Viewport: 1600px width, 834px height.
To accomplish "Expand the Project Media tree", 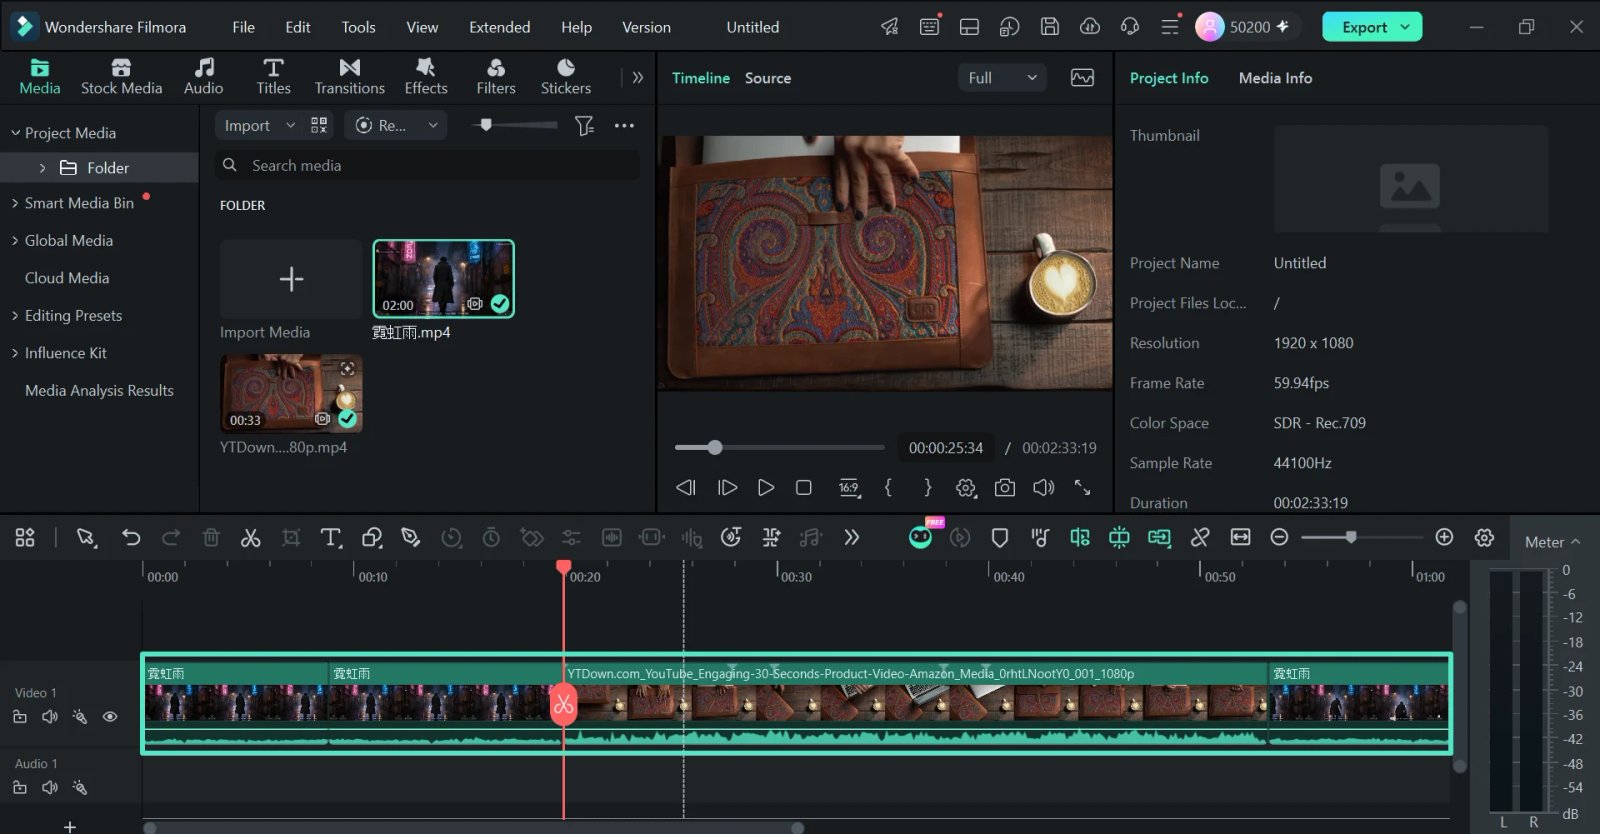I will (15, 133).
